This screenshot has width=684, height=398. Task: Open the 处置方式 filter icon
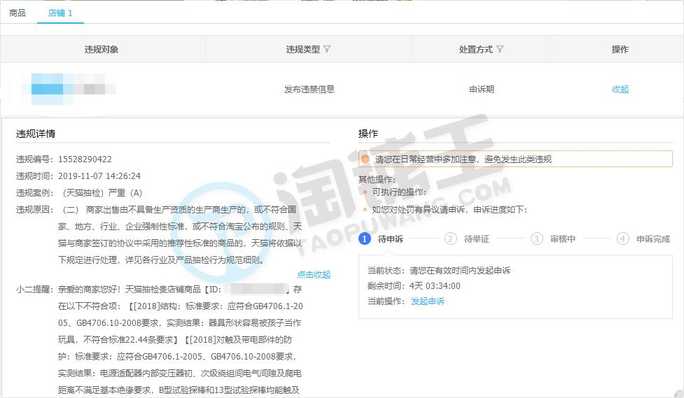coord(500,49)
